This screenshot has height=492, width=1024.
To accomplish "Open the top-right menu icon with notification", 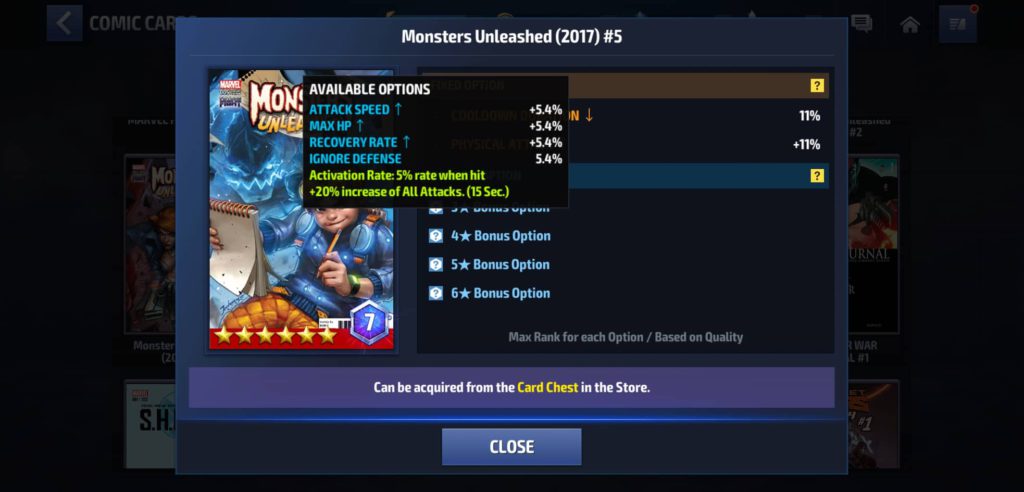I will coord(958,24).
